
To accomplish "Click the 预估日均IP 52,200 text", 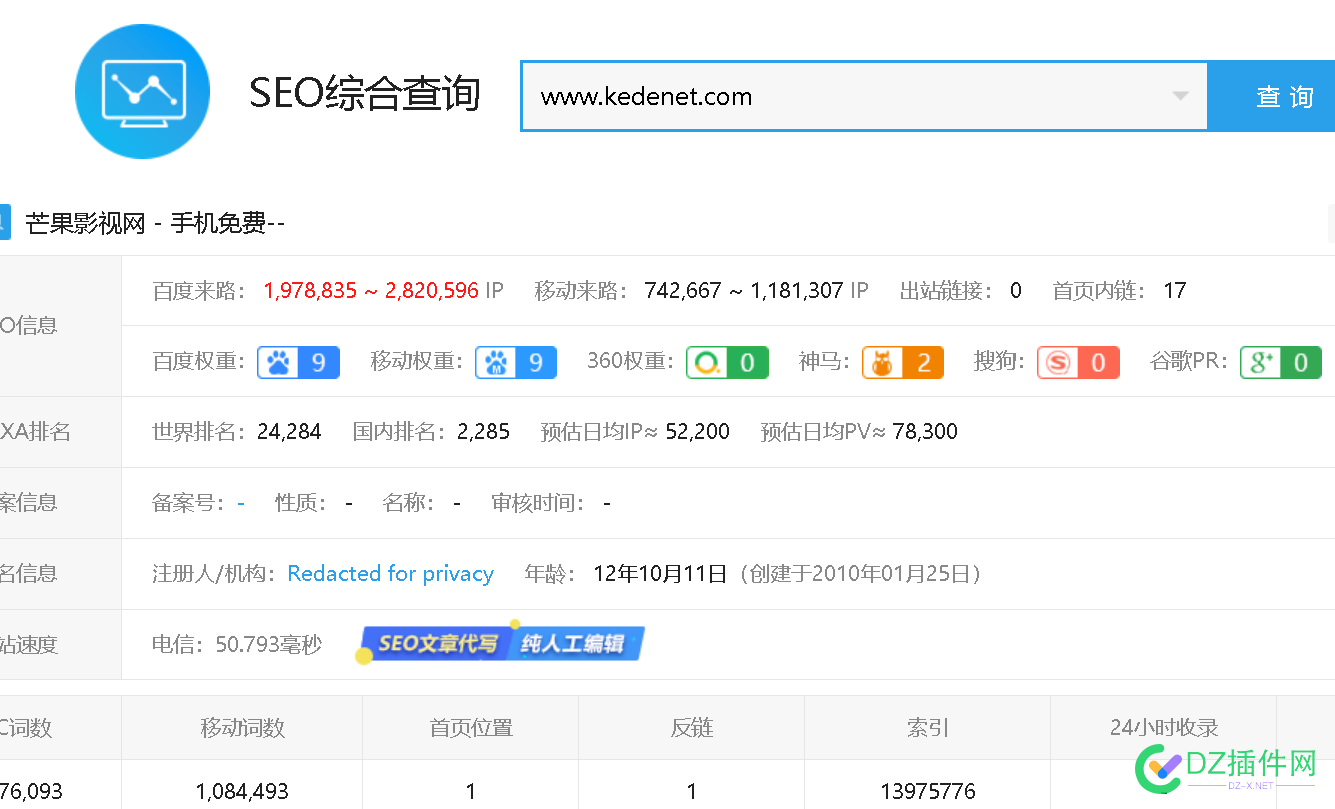I will point(635,432).
